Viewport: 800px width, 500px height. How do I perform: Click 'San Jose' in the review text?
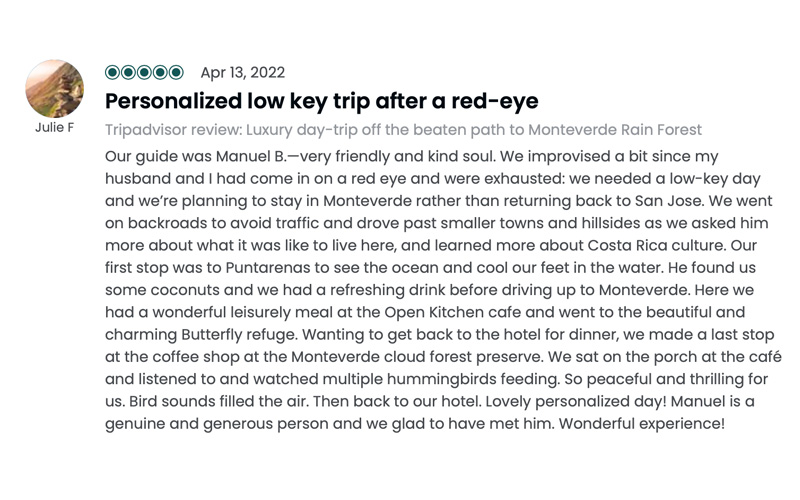[668, 201]
